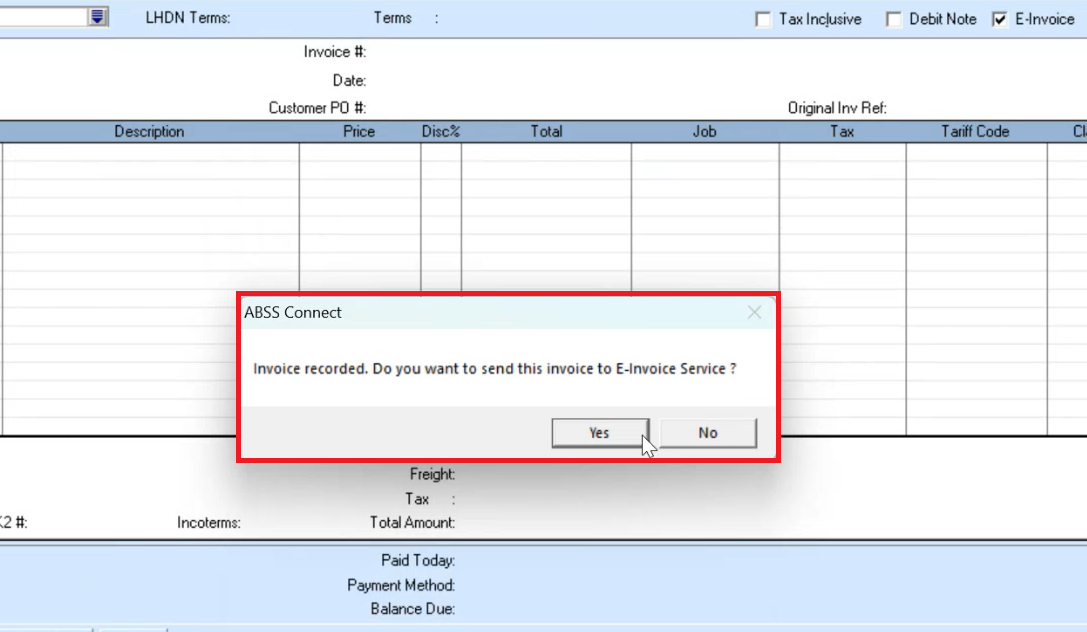Select the Price column header
Image resolution: width=1087 pixels, height=632 pixels.
click(x=359, y=132)
